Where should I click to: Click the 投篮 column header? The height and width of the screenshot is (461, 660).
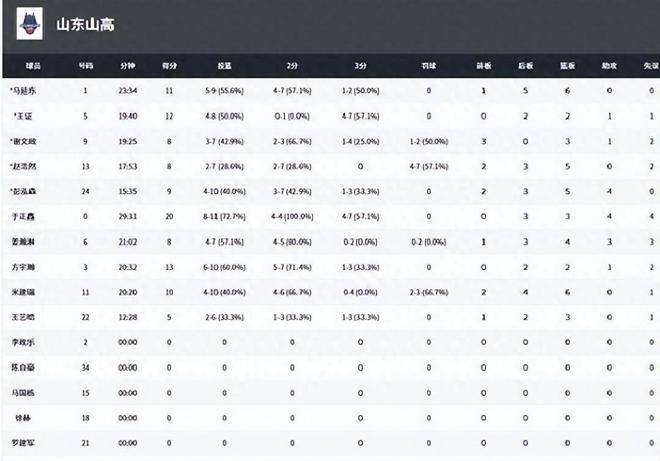pyautogui.click(x=224, y=65)
